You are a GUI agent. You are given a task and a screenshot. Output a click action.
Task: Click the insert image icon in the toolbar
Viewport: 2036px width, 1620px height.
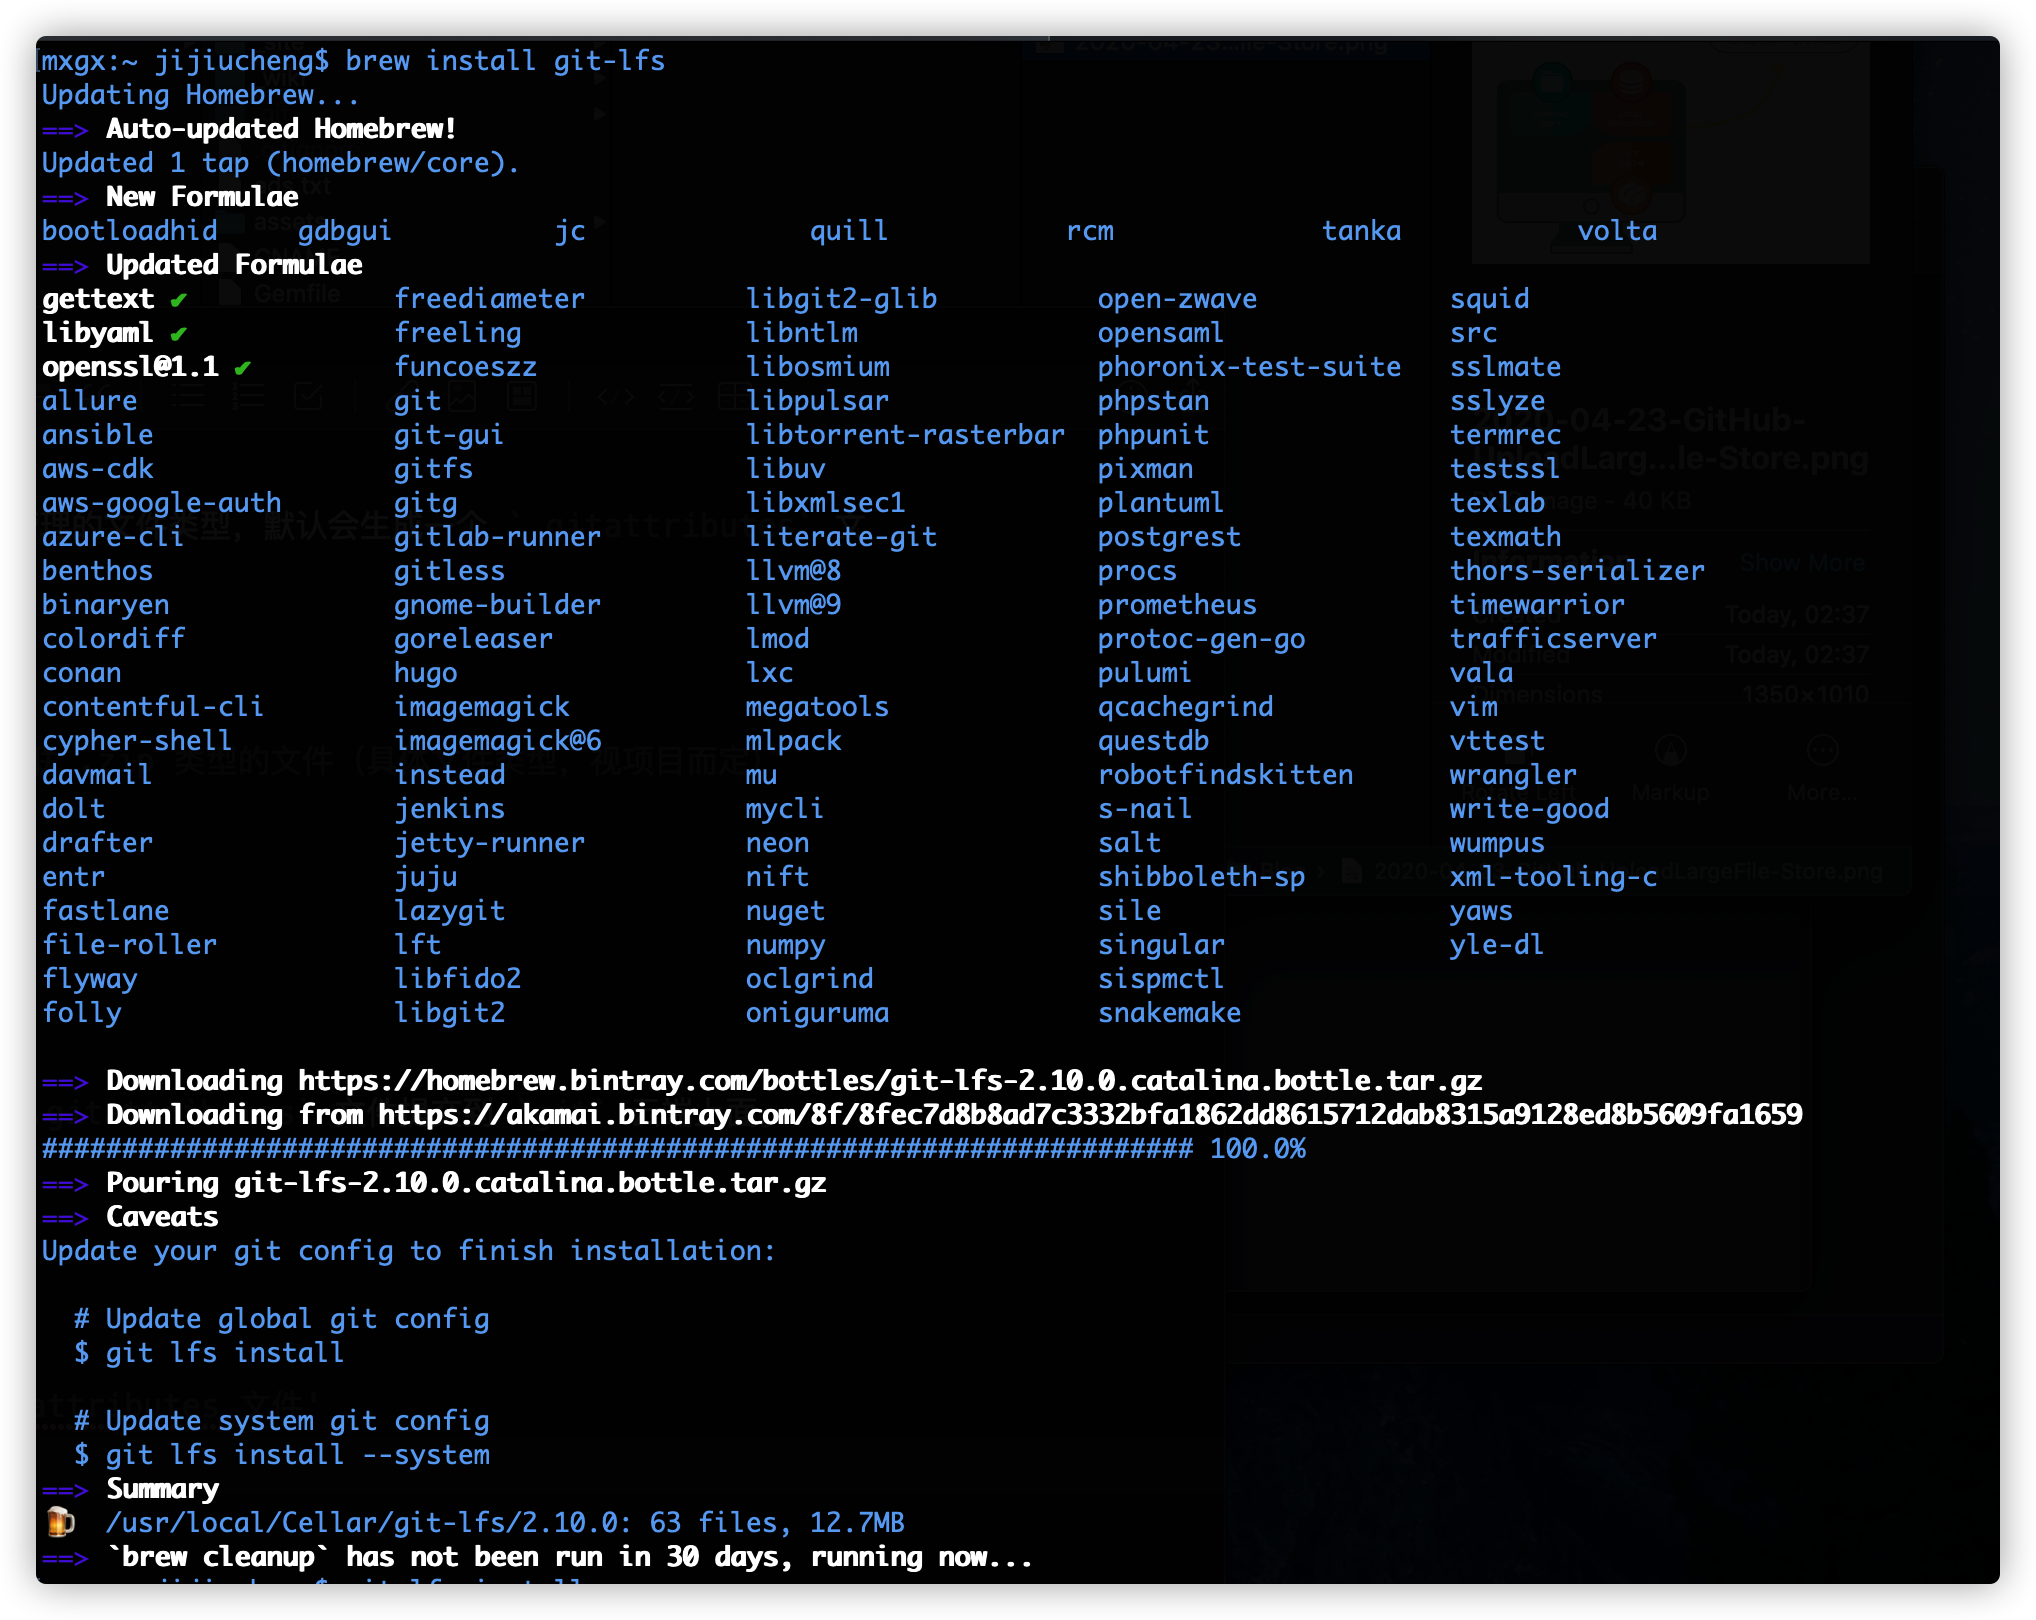click(461, 395)
